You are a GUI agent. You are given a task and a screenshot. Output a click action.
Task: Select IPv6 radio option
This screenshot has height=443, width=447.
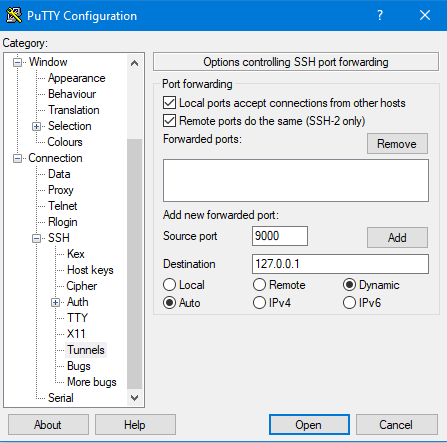click(349, 303)
